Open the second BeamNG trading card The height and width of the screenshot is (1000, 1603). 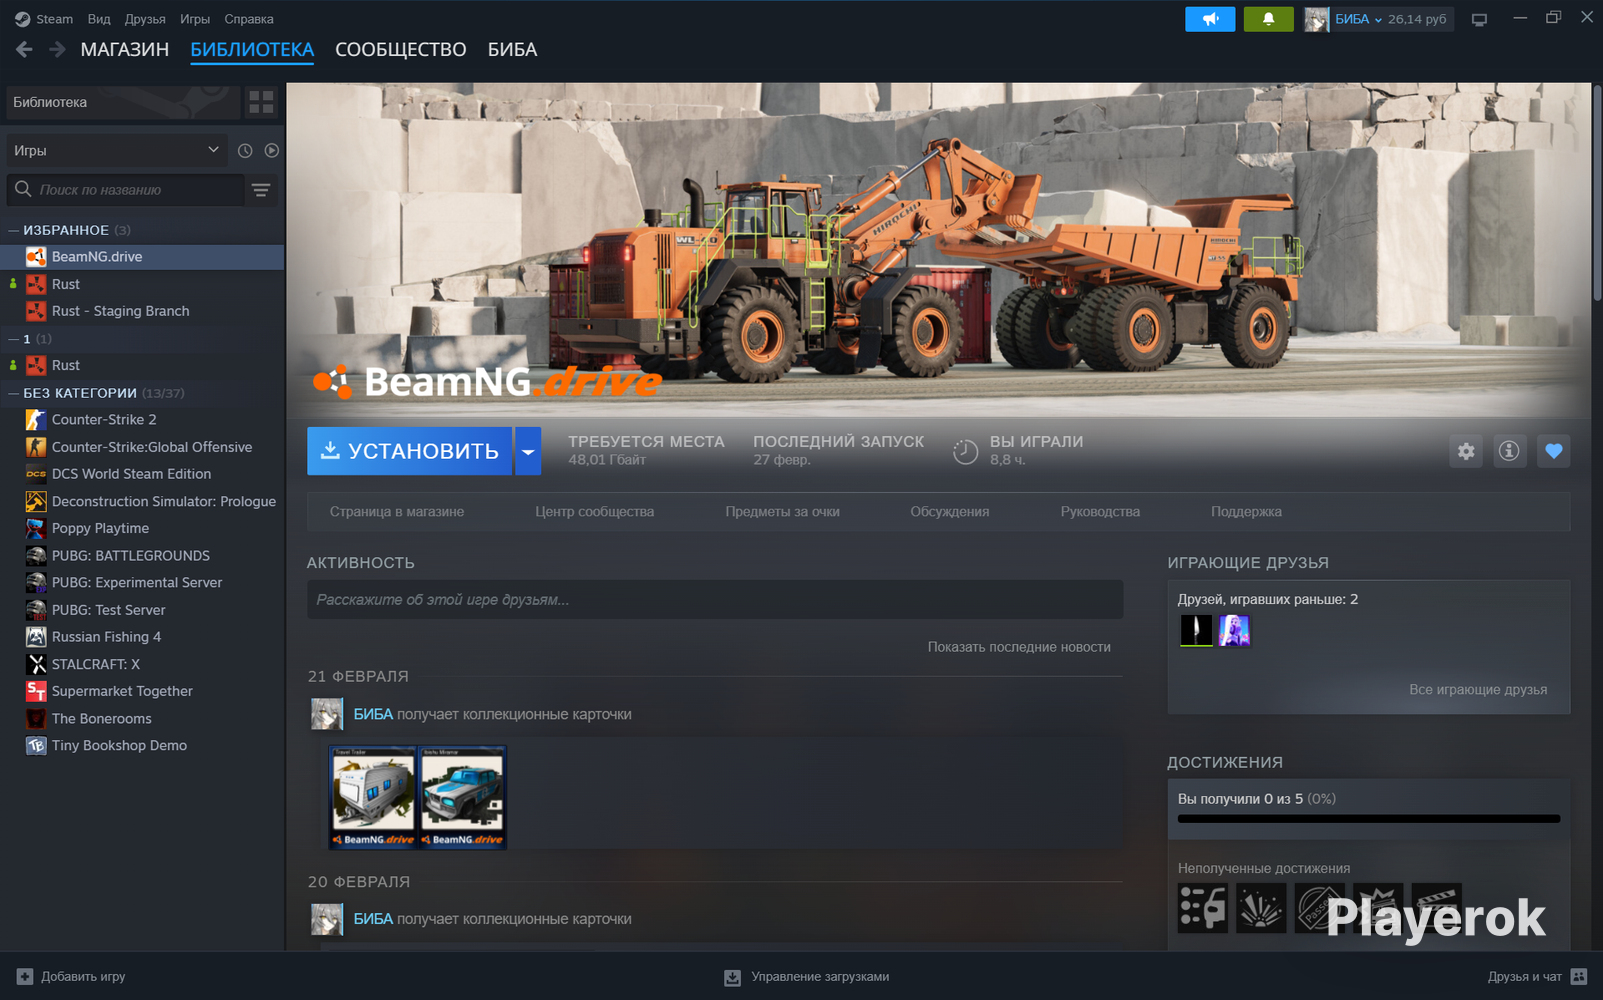(x=462, y=797)
